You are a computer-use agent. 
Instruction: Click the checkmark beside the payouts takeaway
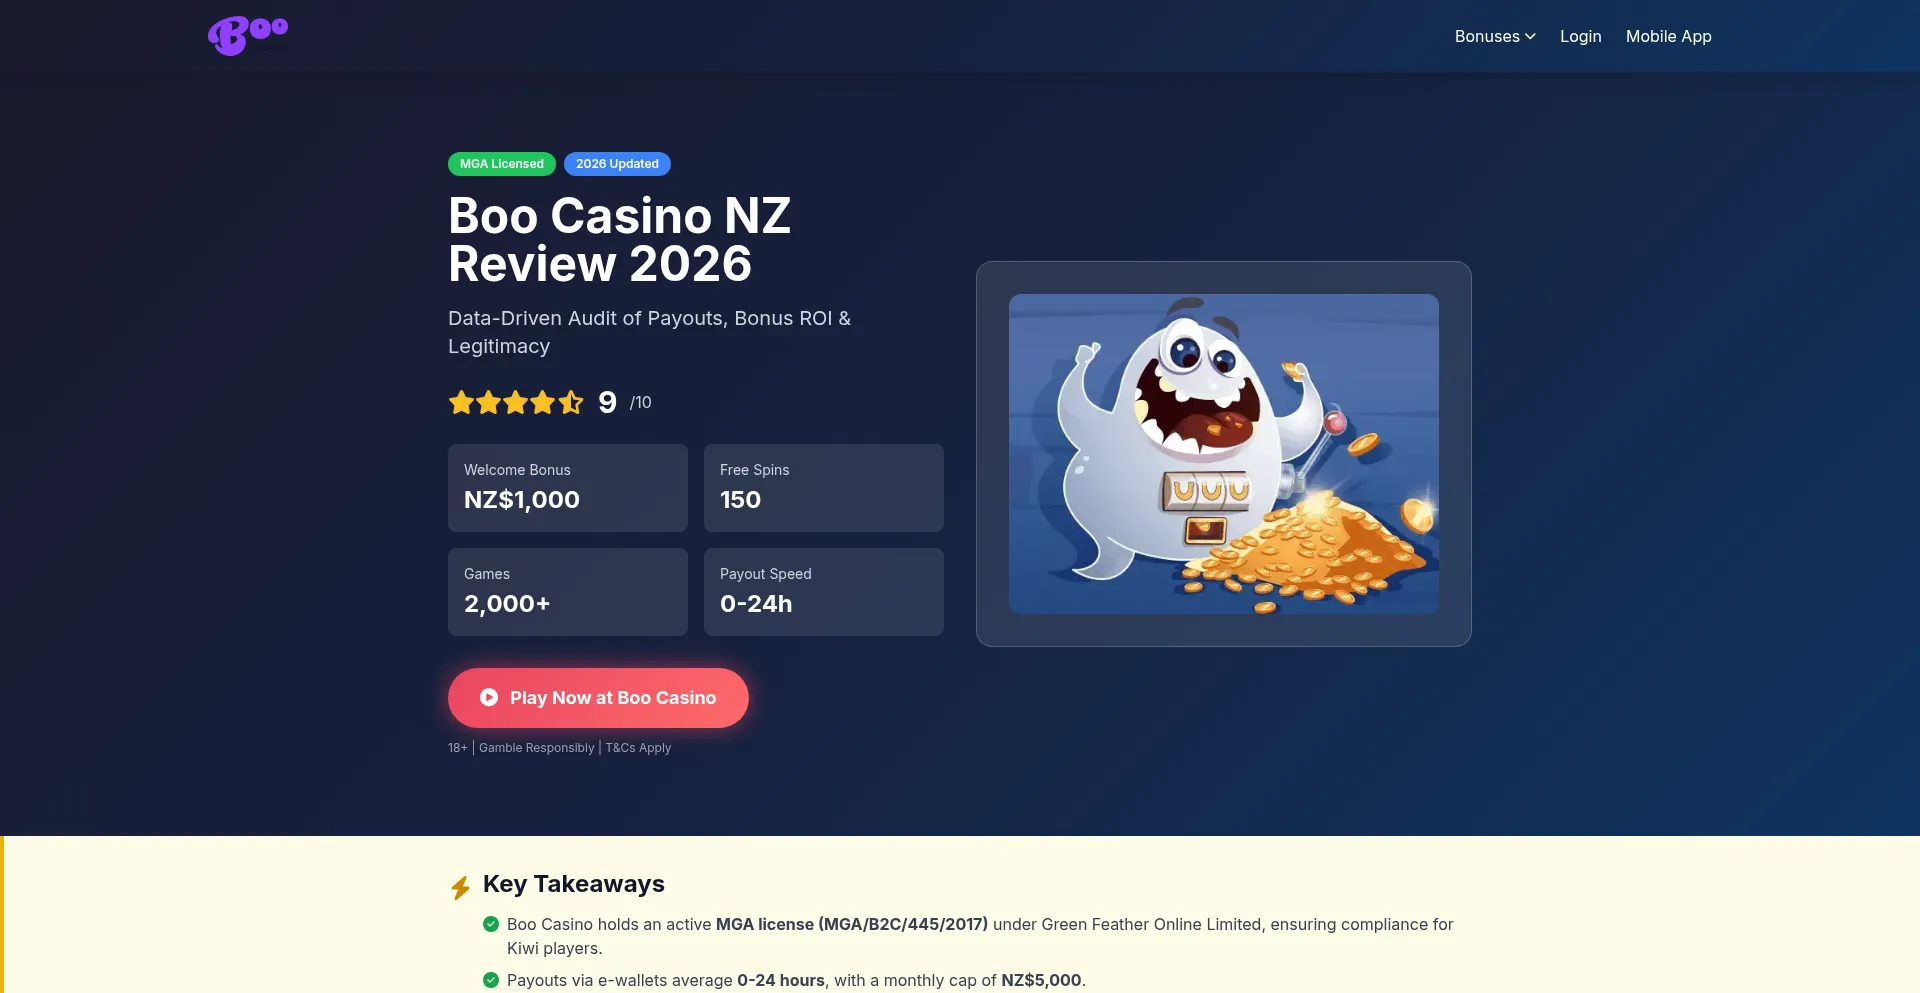[x=491, y=980]
